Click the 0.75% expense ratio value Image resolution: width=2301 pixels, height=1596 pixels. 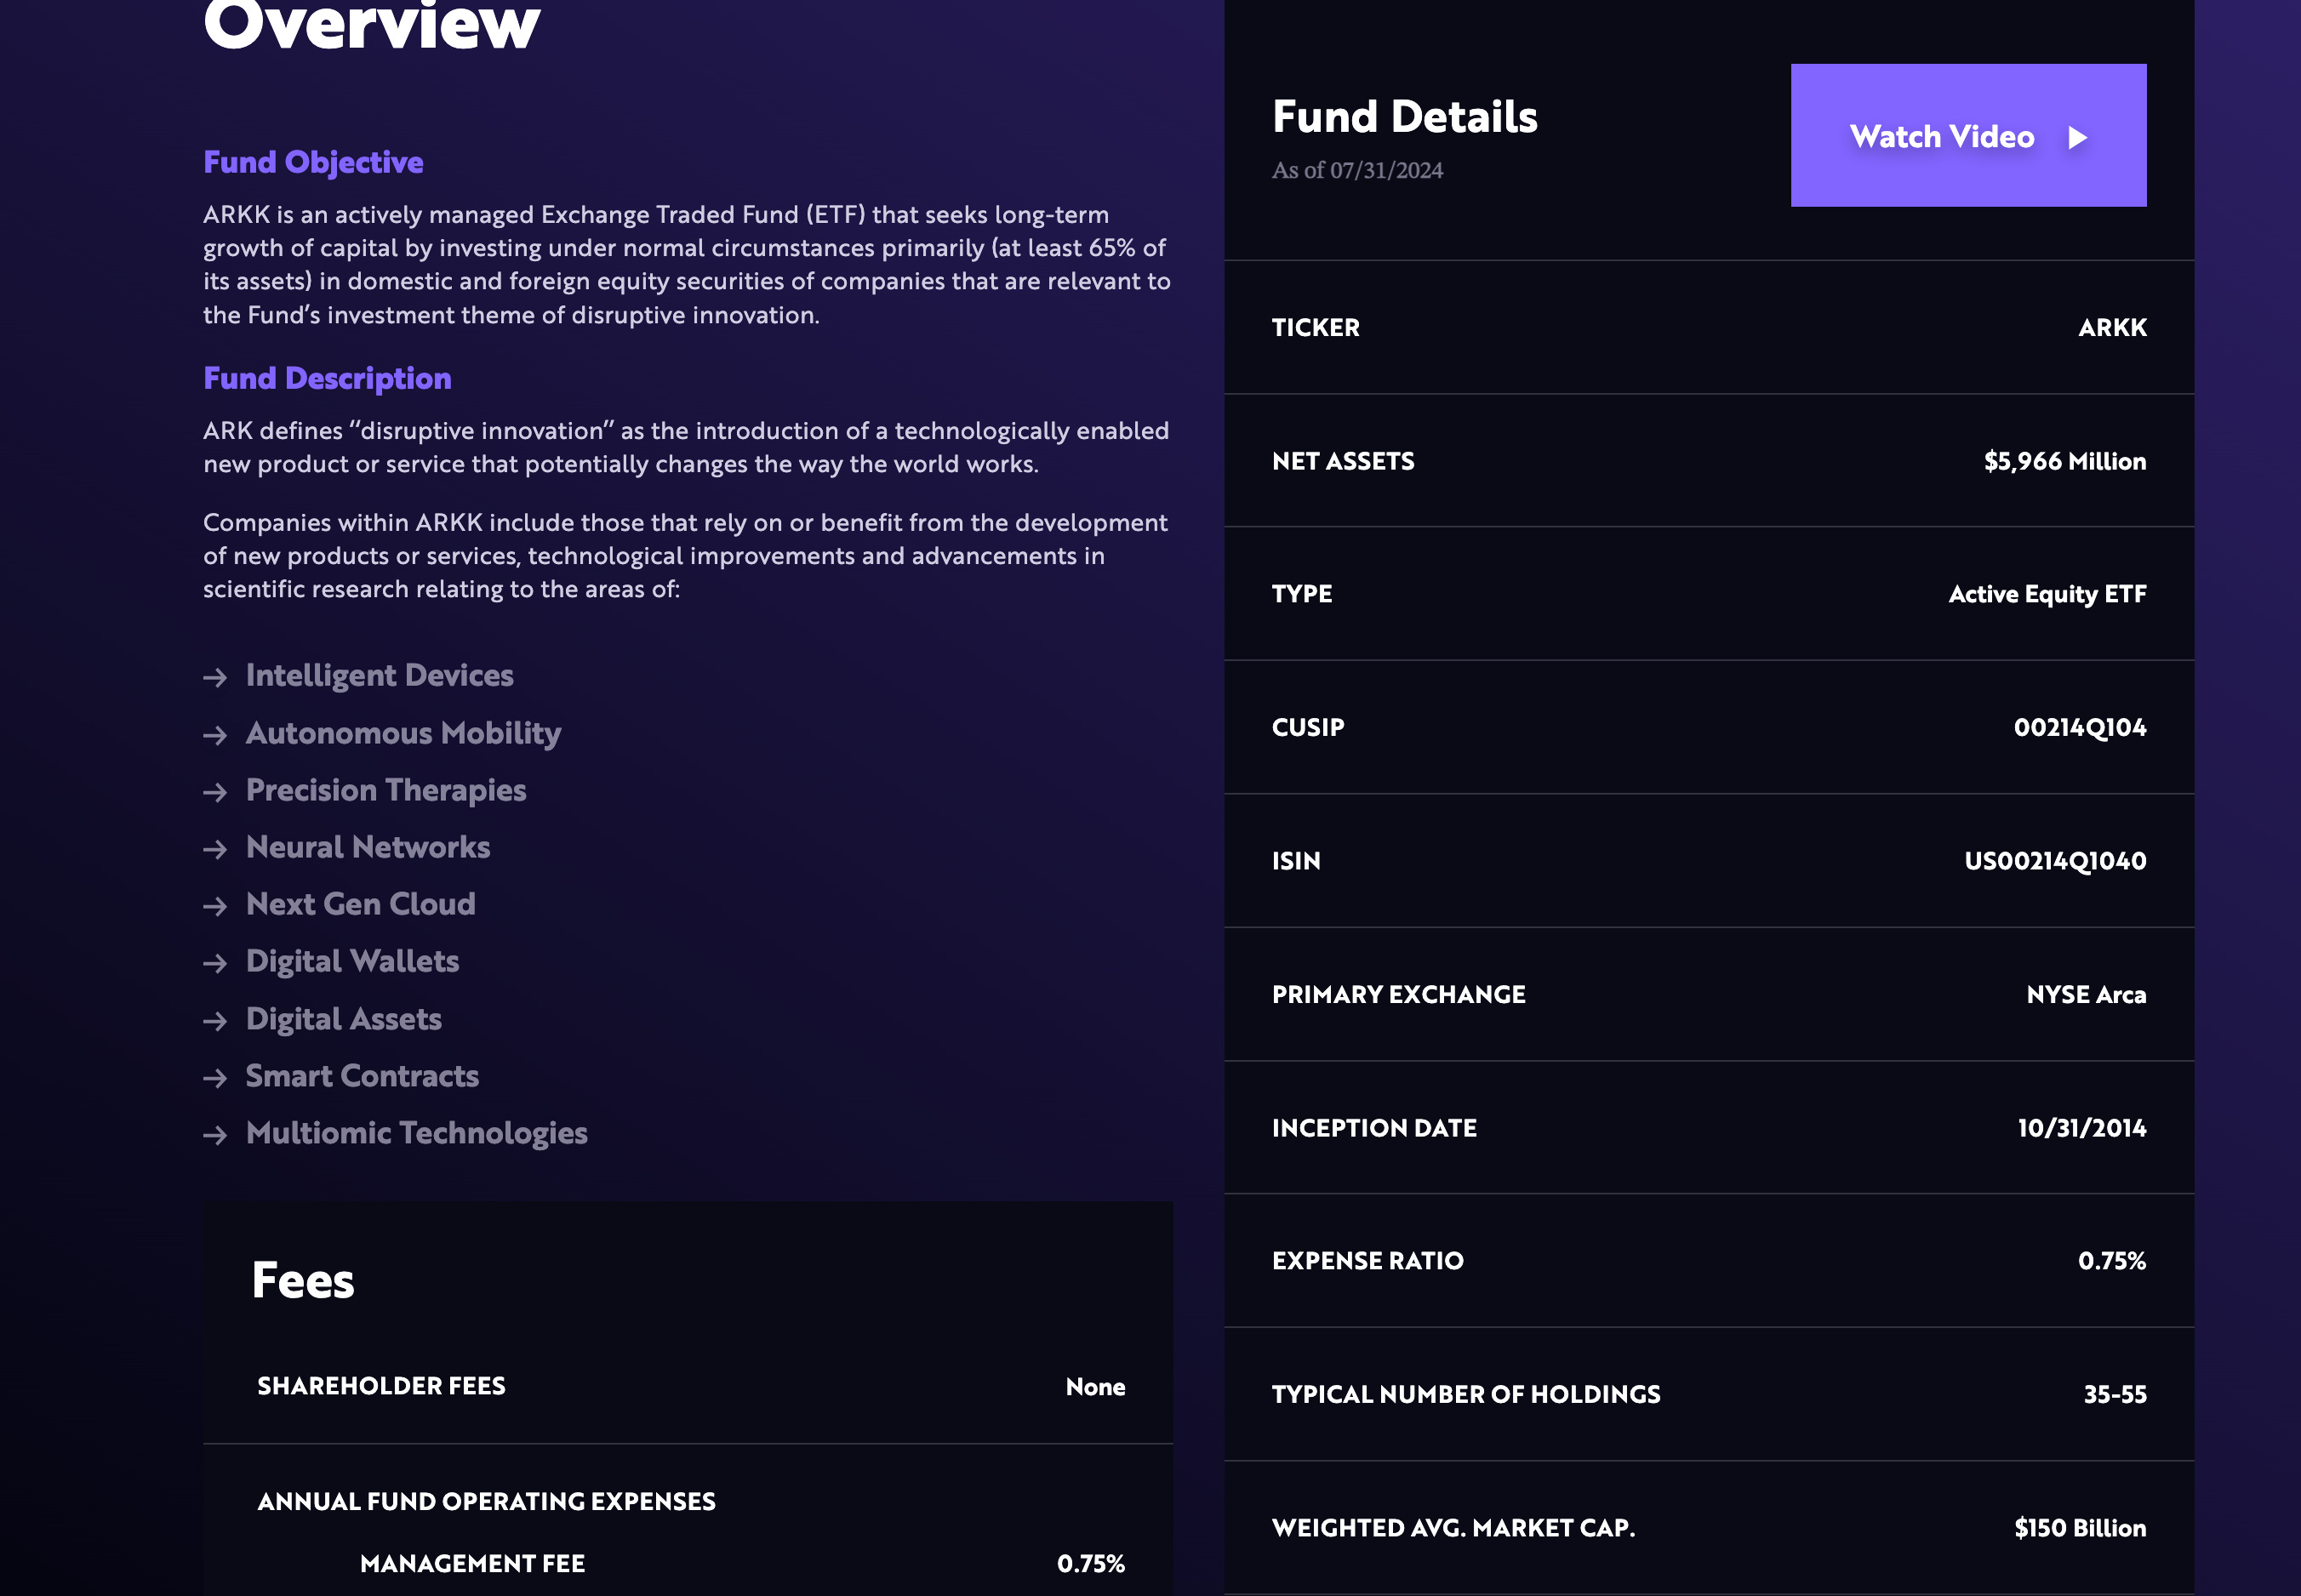point(2112,1261)
